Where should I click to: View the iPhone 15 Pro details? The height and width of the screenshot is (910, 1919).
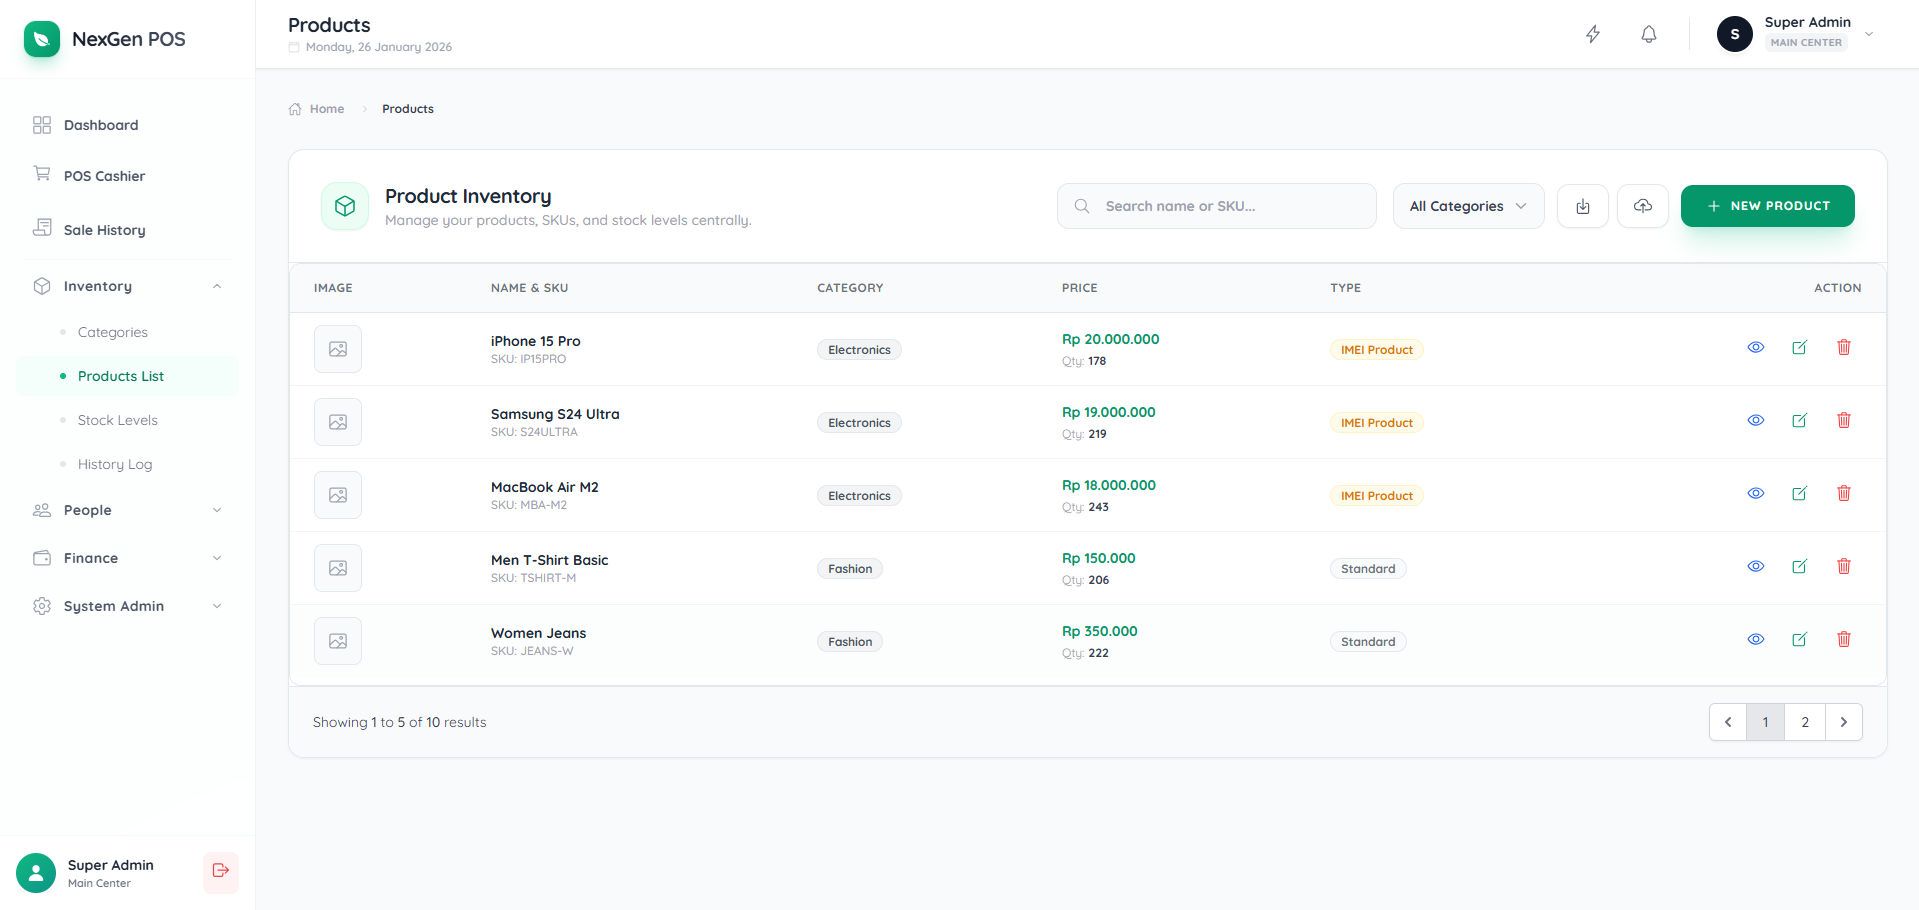point(1755,347)
